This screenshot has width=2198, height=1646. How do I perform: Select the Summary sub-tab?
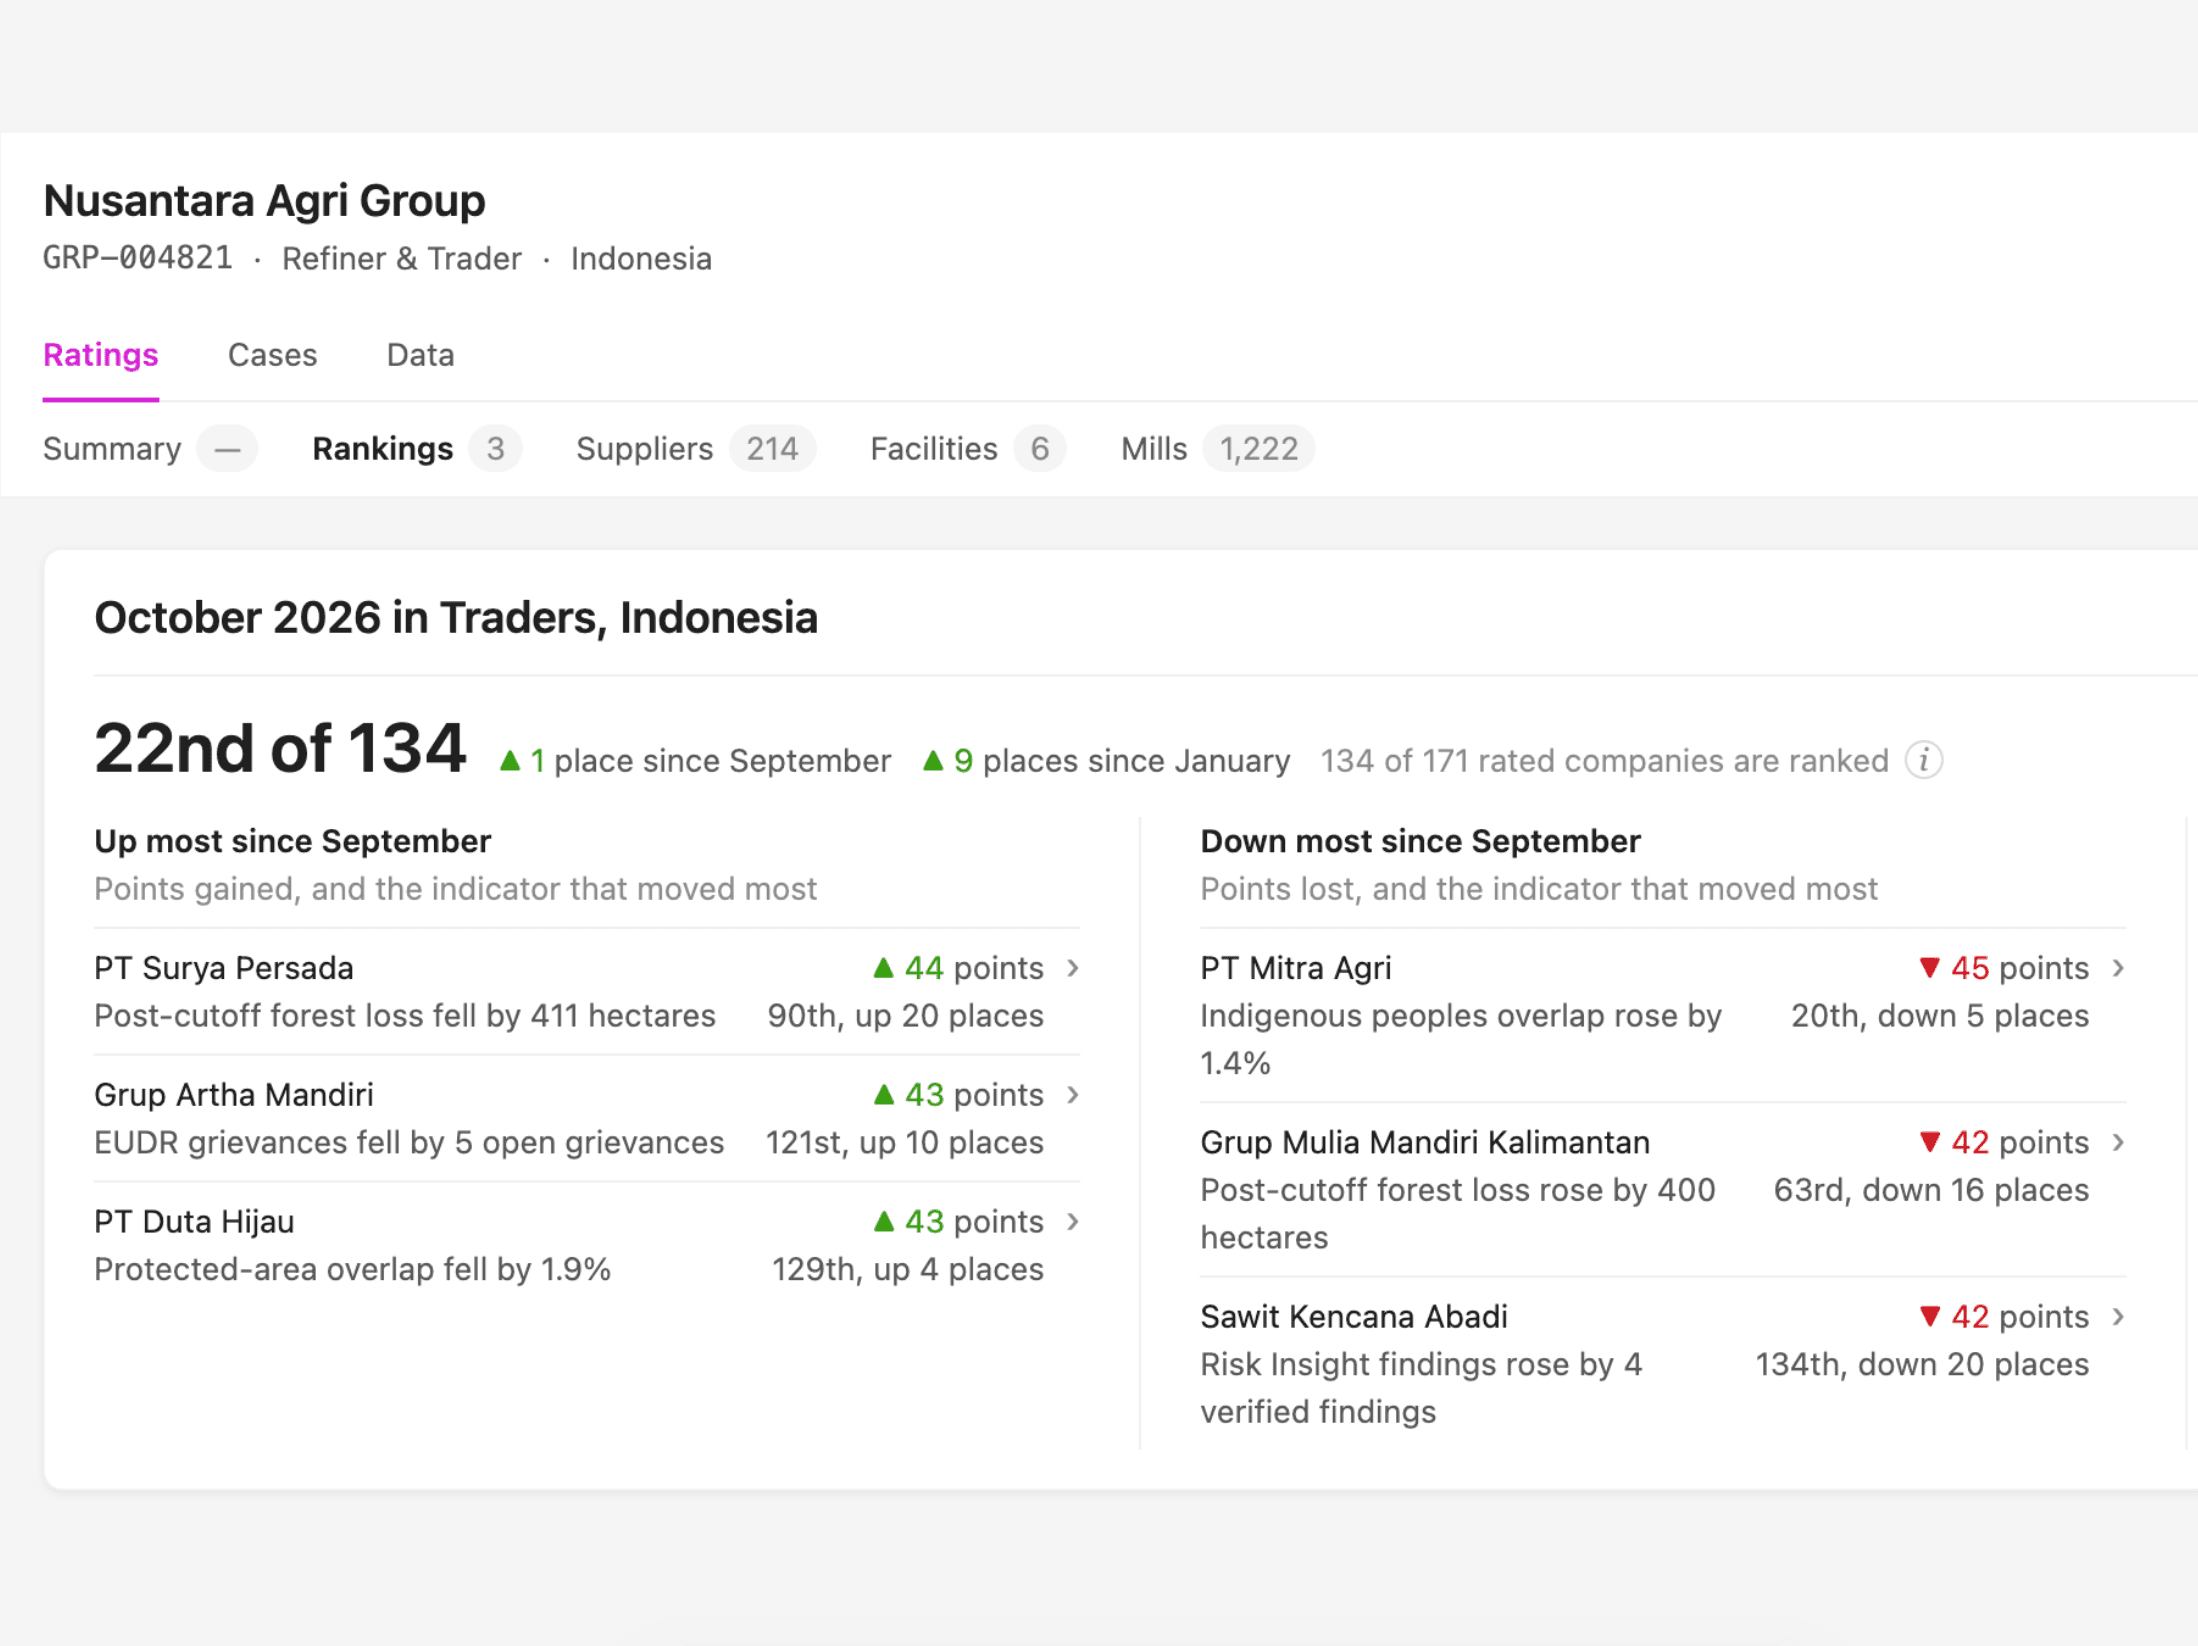pyautogui.click(x=150, y=449)
